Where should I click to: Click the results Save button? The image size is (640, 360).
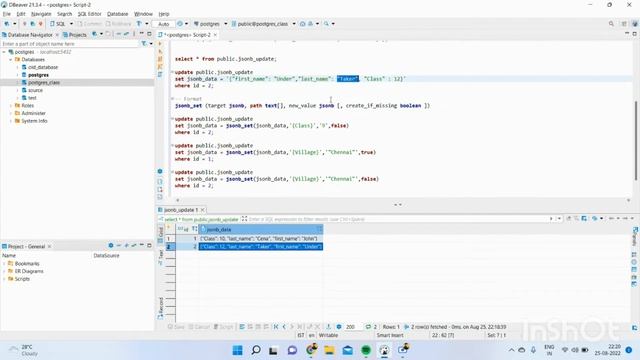[177, 327]
